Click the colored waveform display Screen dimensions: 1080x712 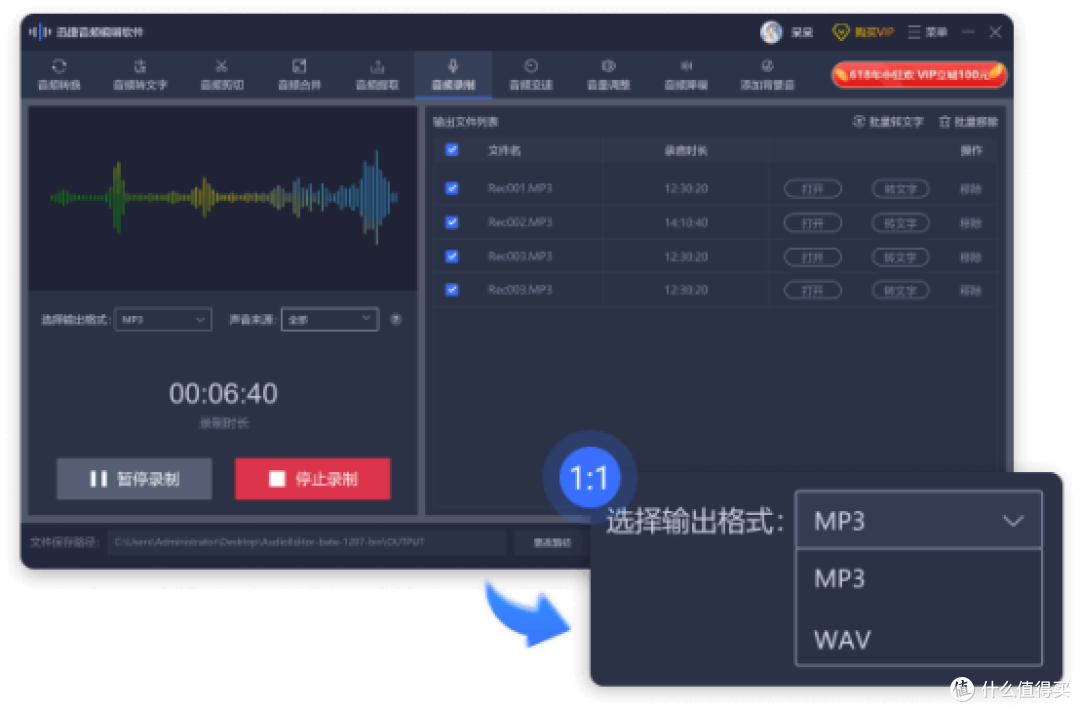point(223,198)
